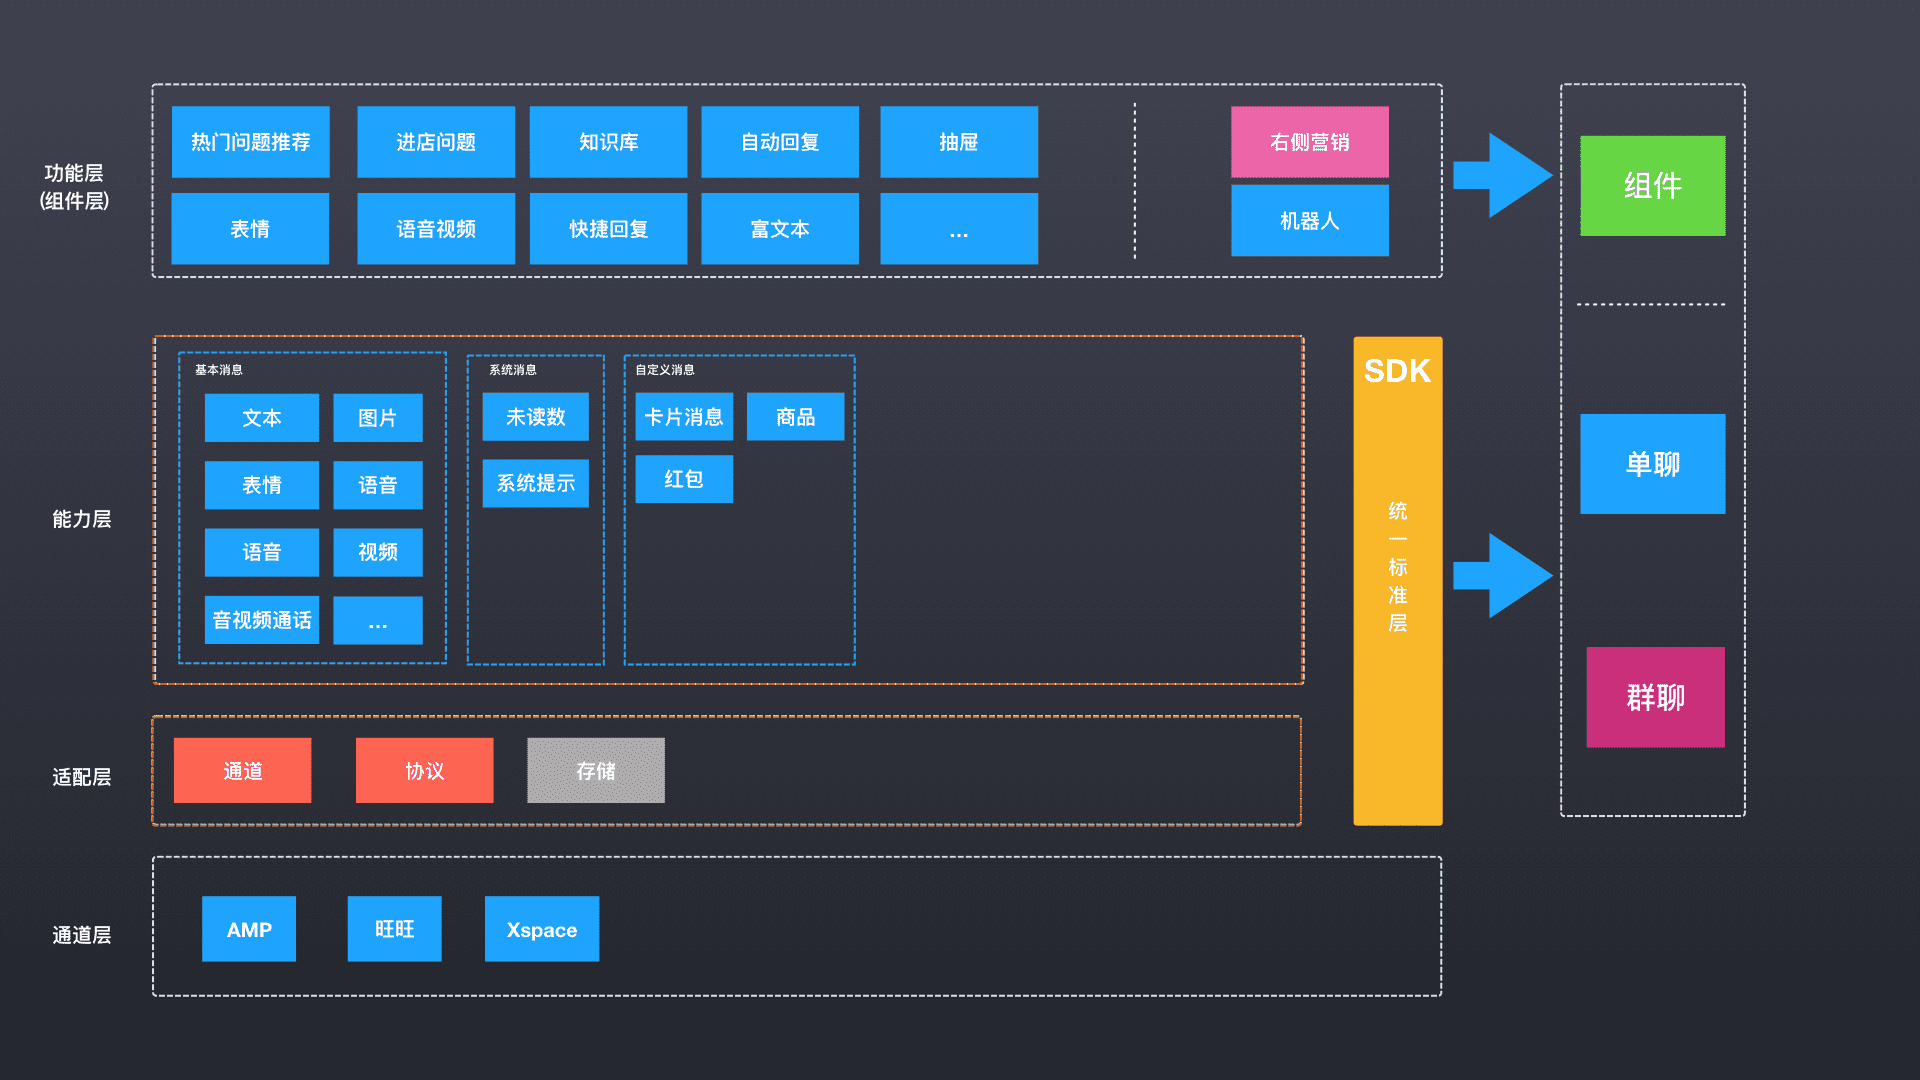The image size is (1920, 1080).
Task: Click the 自动回复 box
Action: tap(780, 142)
